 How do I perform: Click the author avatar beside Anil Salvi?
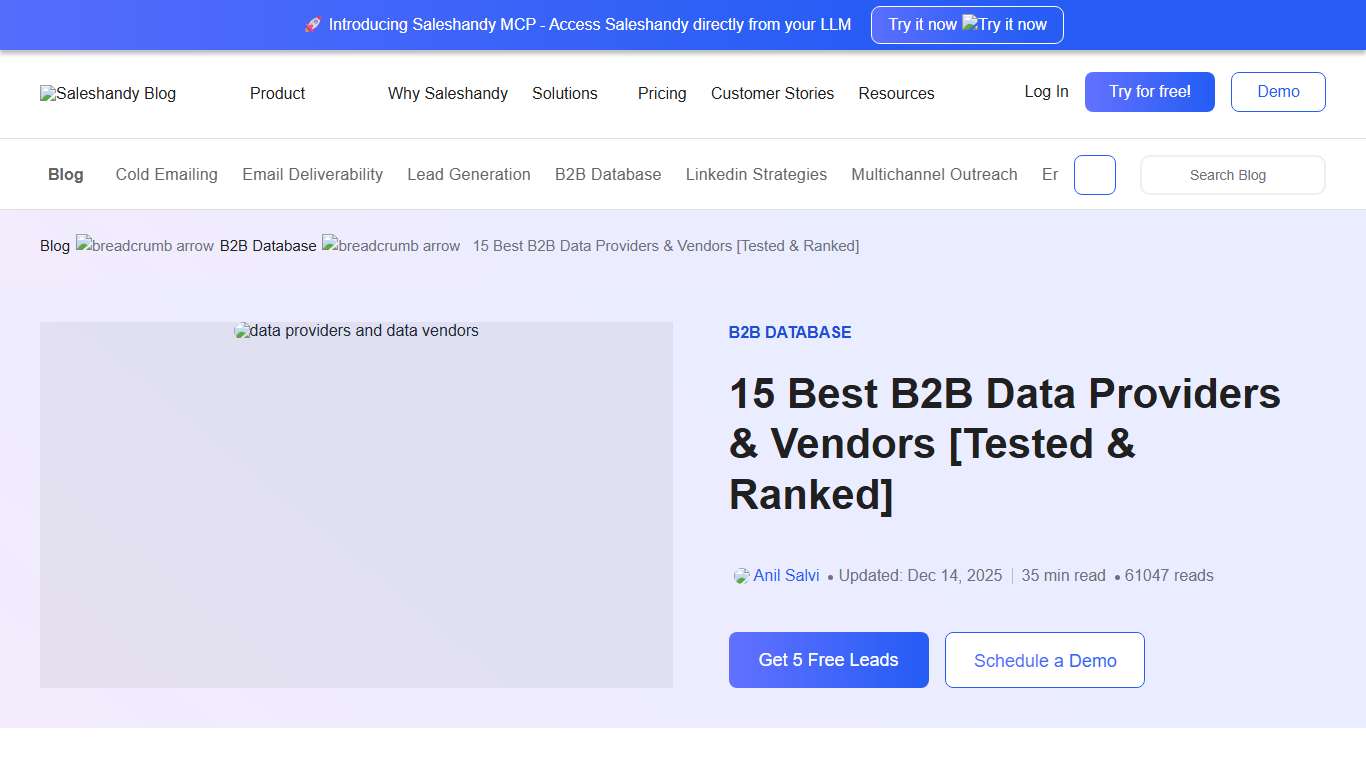pos(740,575)
